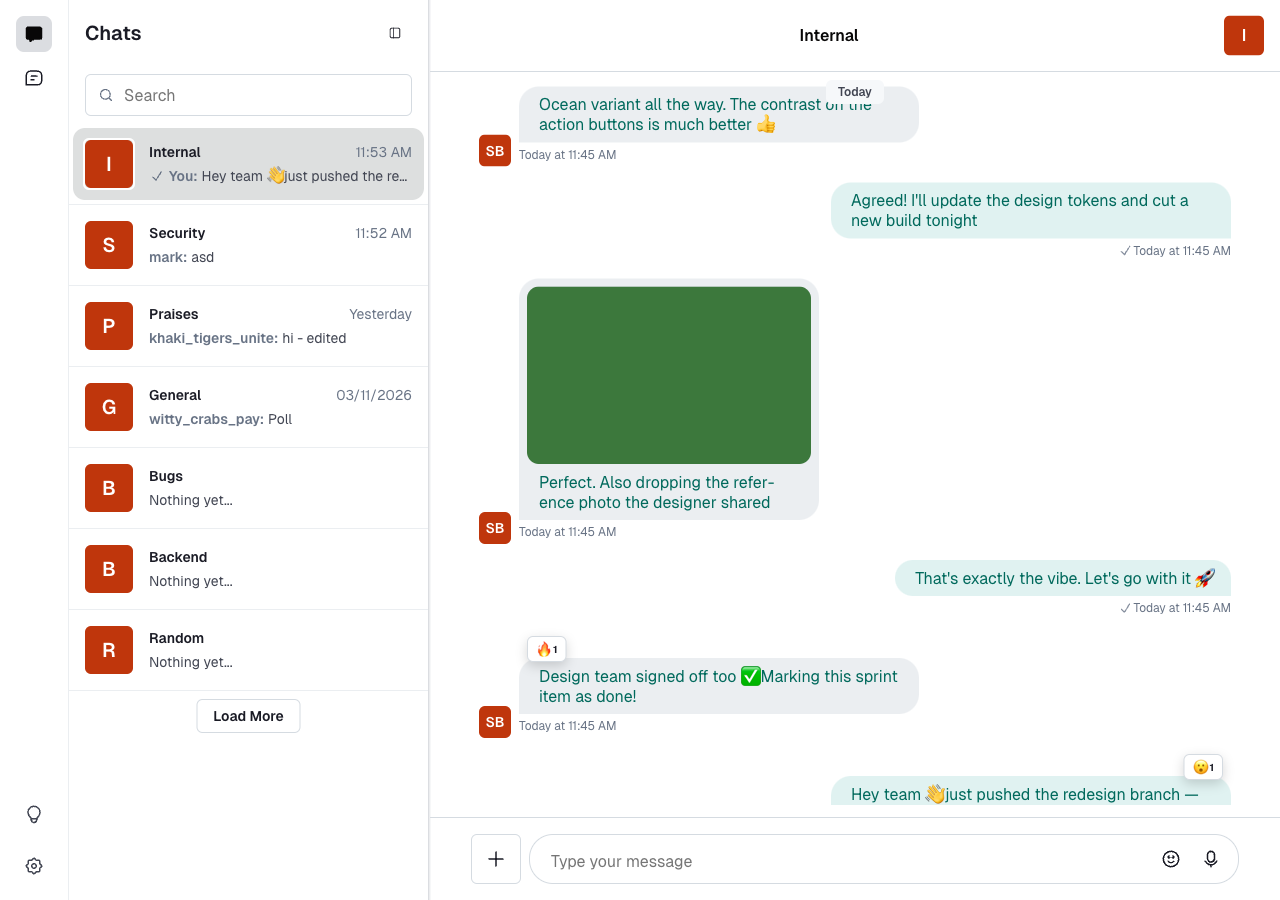
Task: Click the lightbulb icon to switch theme
Action: 33,814
